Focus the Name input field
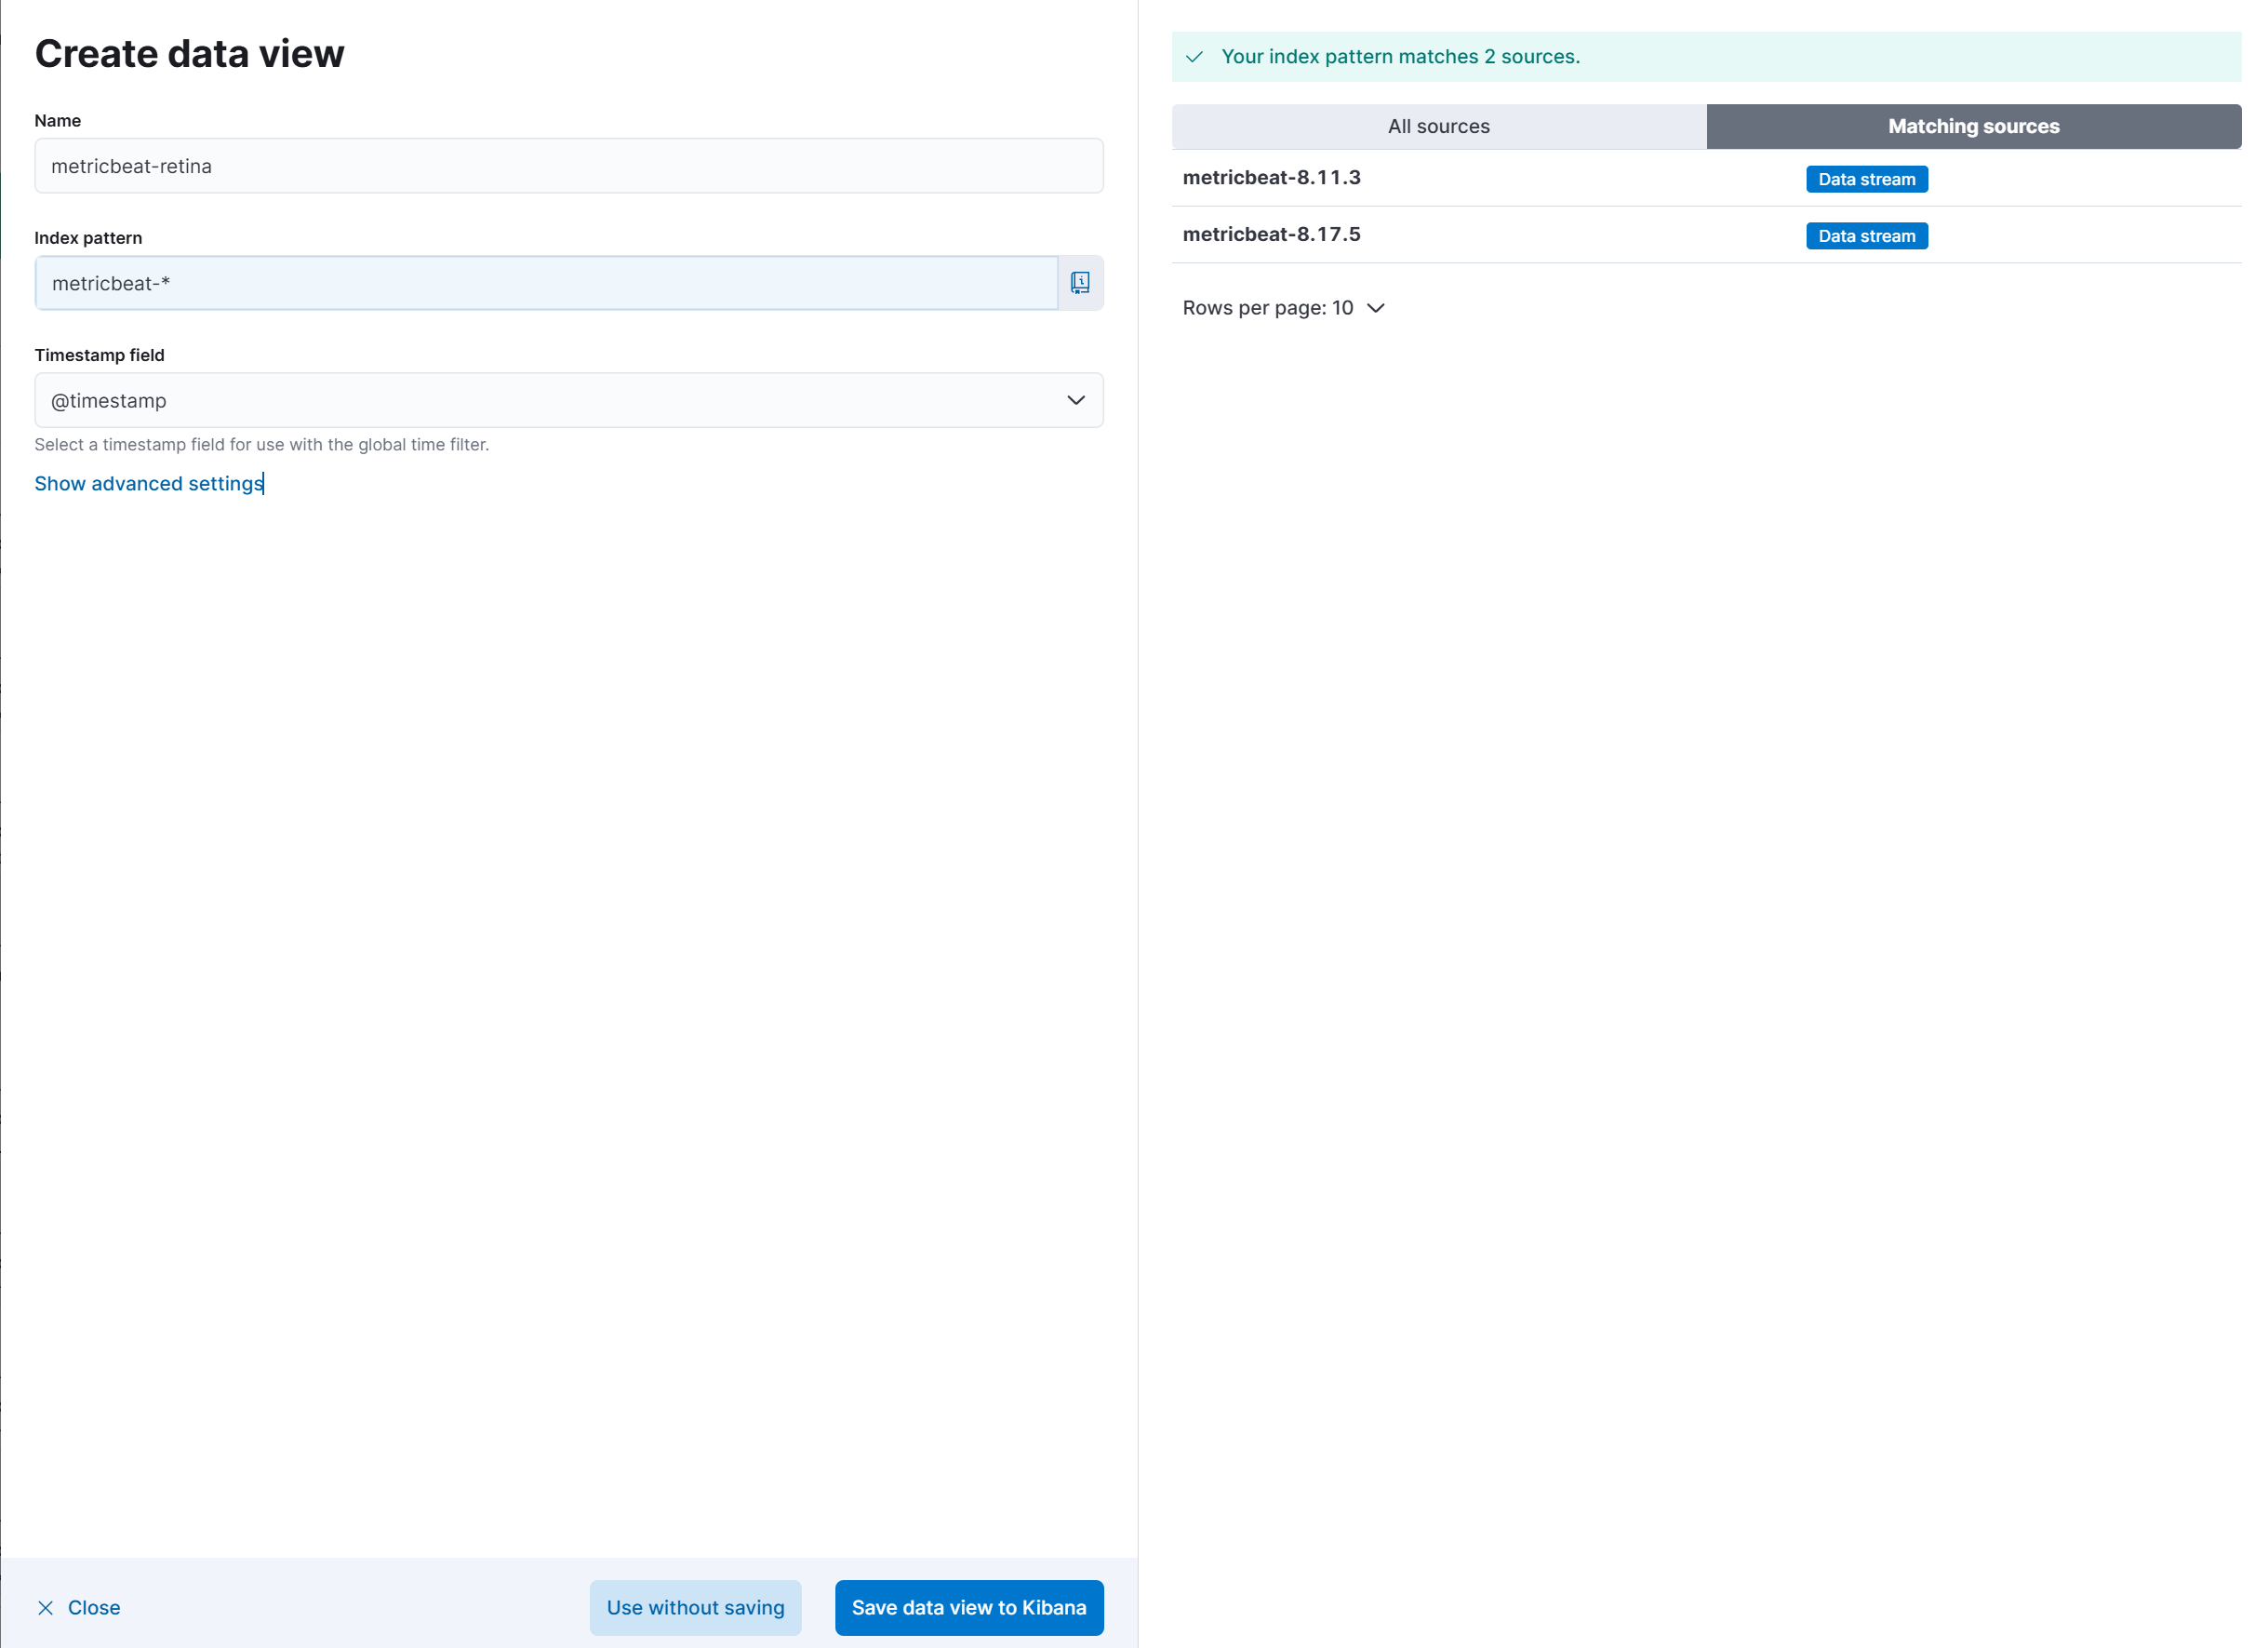Screen dimensions: 2268x1648 [568, 166]
